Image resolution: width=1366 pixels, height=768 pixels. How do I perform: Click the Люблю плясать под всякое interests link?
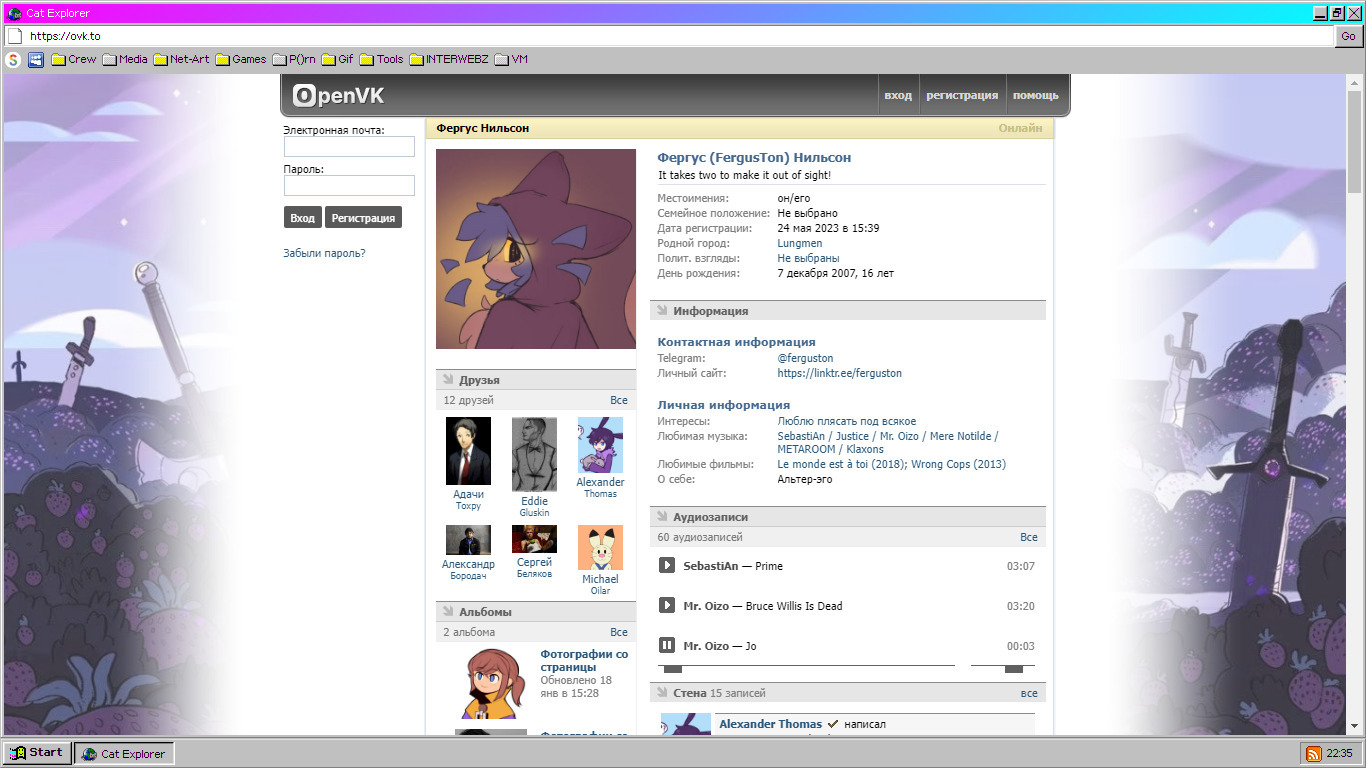tap(847, 421)
